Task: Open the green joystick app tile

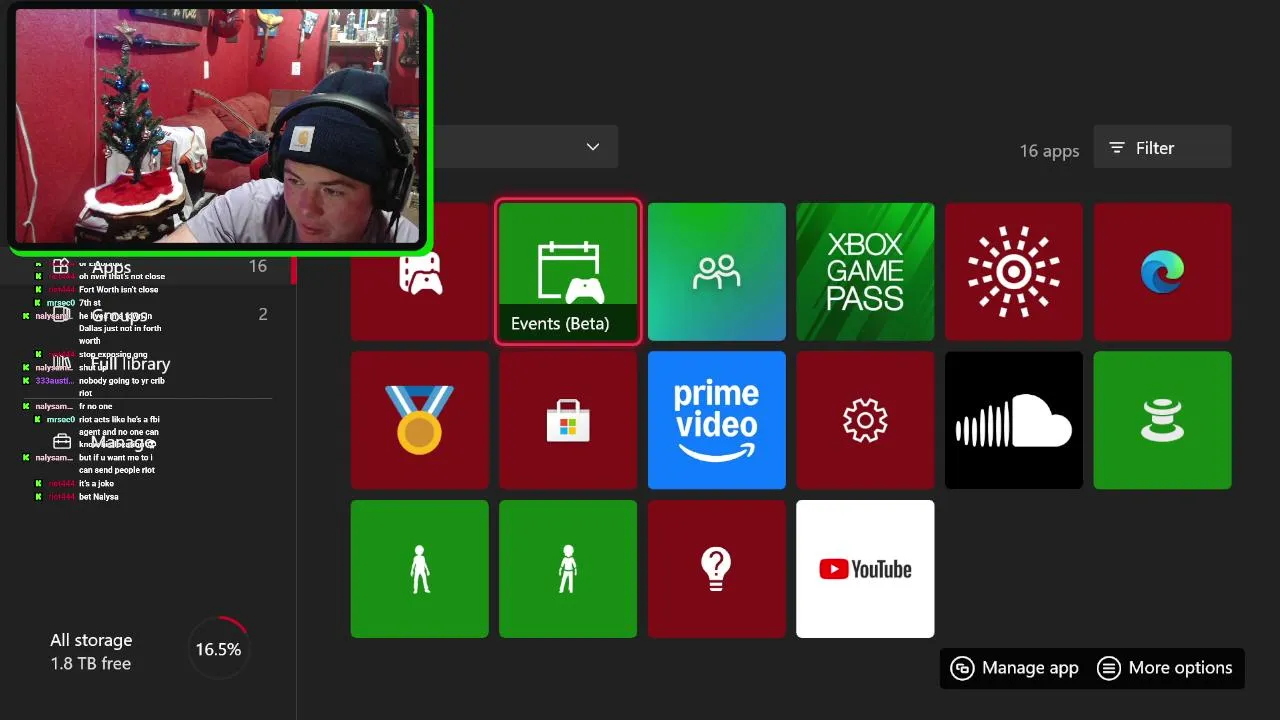Action: (1163, 420)
